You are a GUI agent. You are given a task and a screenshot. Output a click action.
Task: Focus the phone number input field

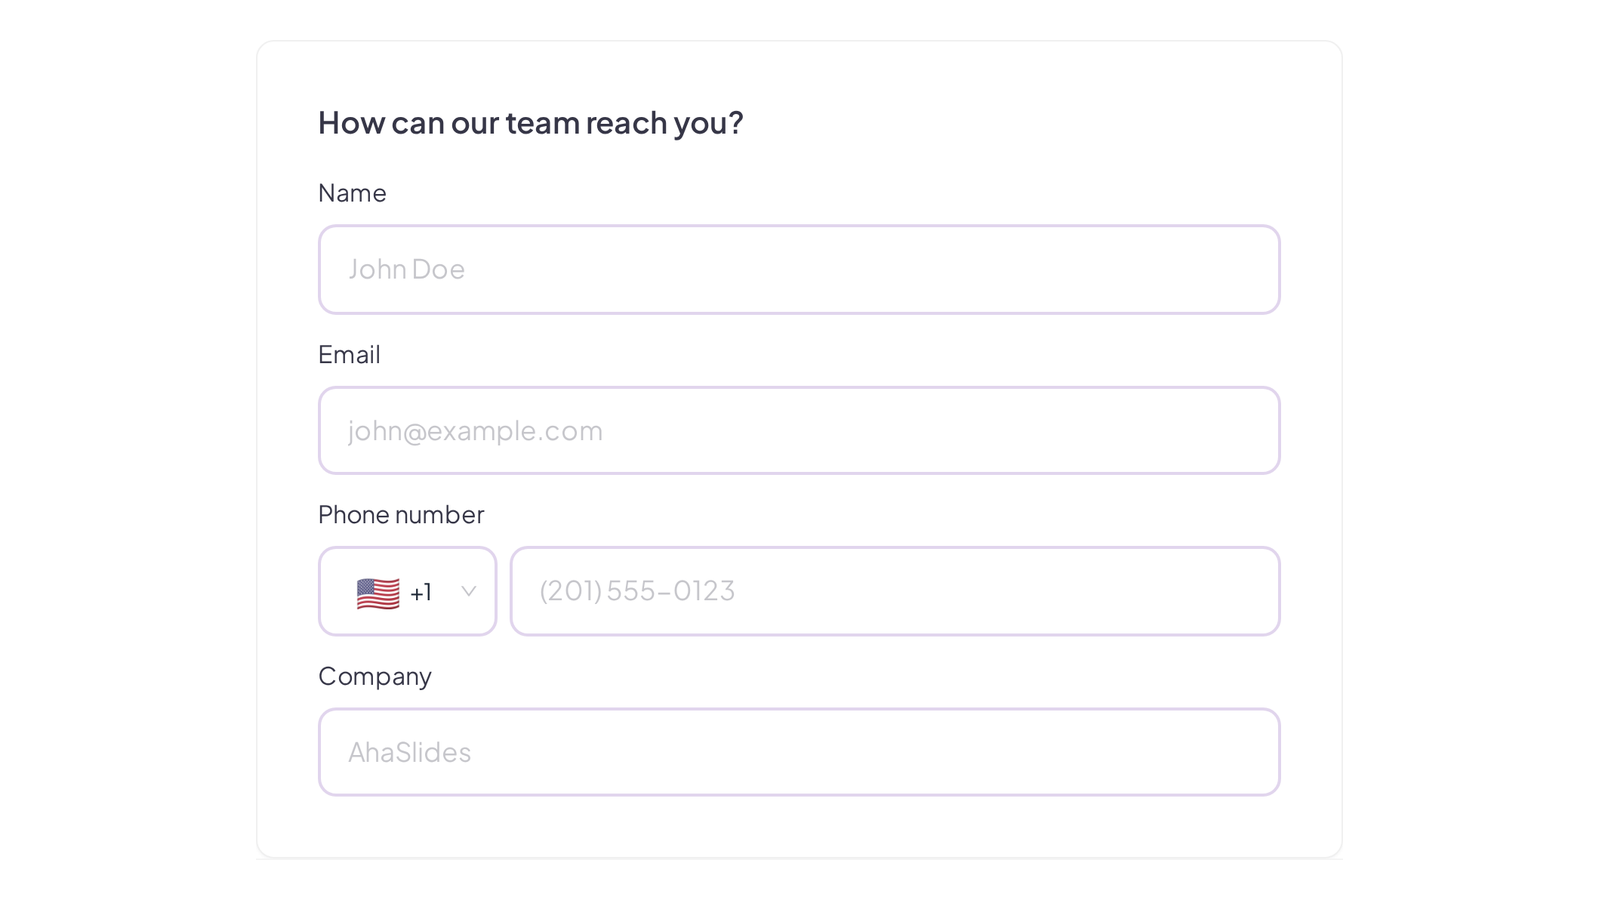895,591
